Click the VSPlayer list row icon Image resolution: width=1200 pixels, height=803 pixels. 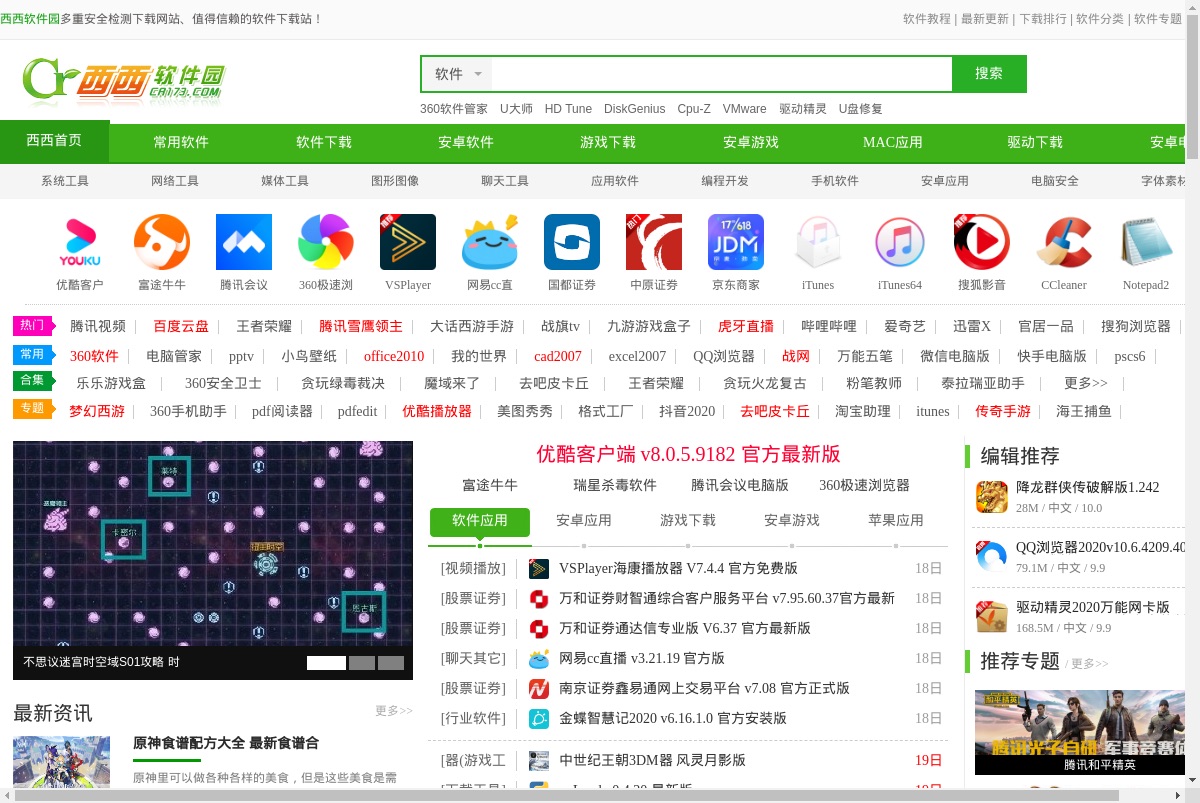539,569
